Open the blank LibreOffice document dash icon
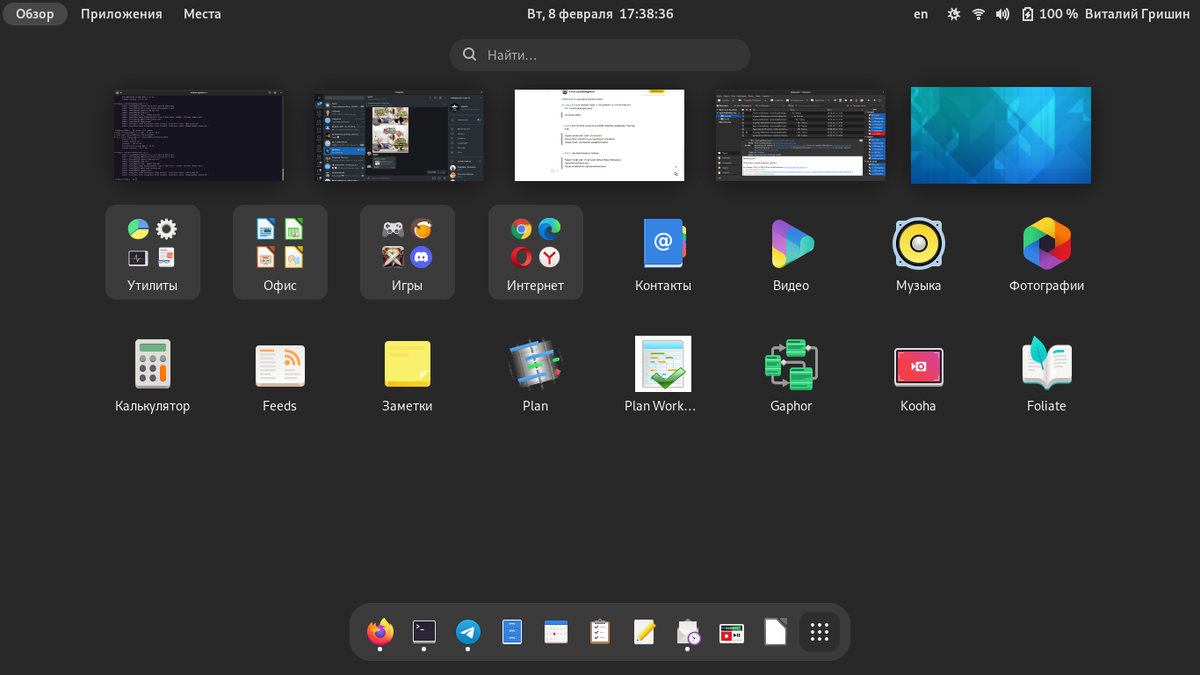 point(776,632)
